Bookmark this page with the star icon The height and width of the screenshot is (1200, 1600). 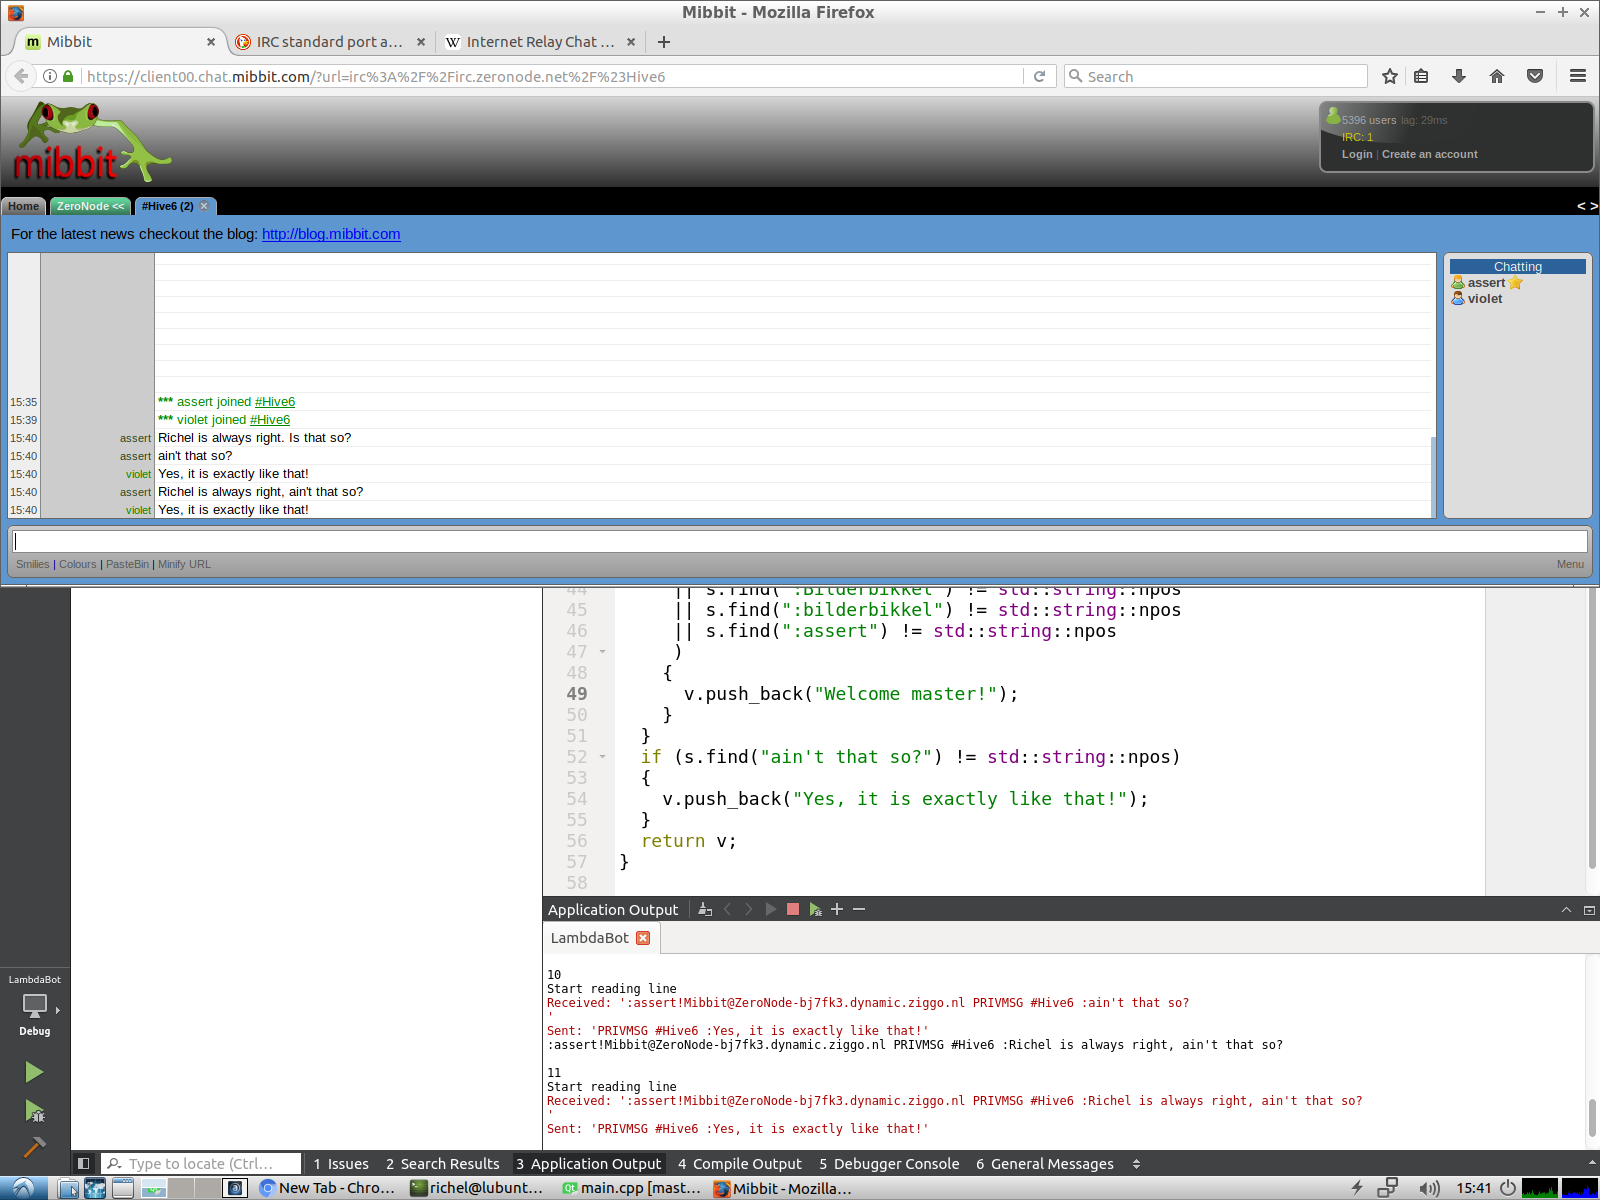(x=1390, y=76)
